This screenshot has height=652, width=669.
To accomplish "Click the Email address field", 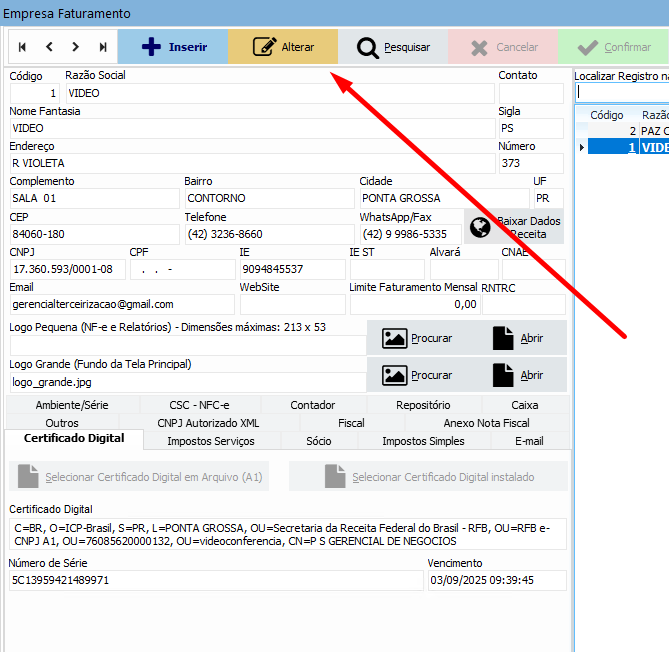I will coord(121,304).
